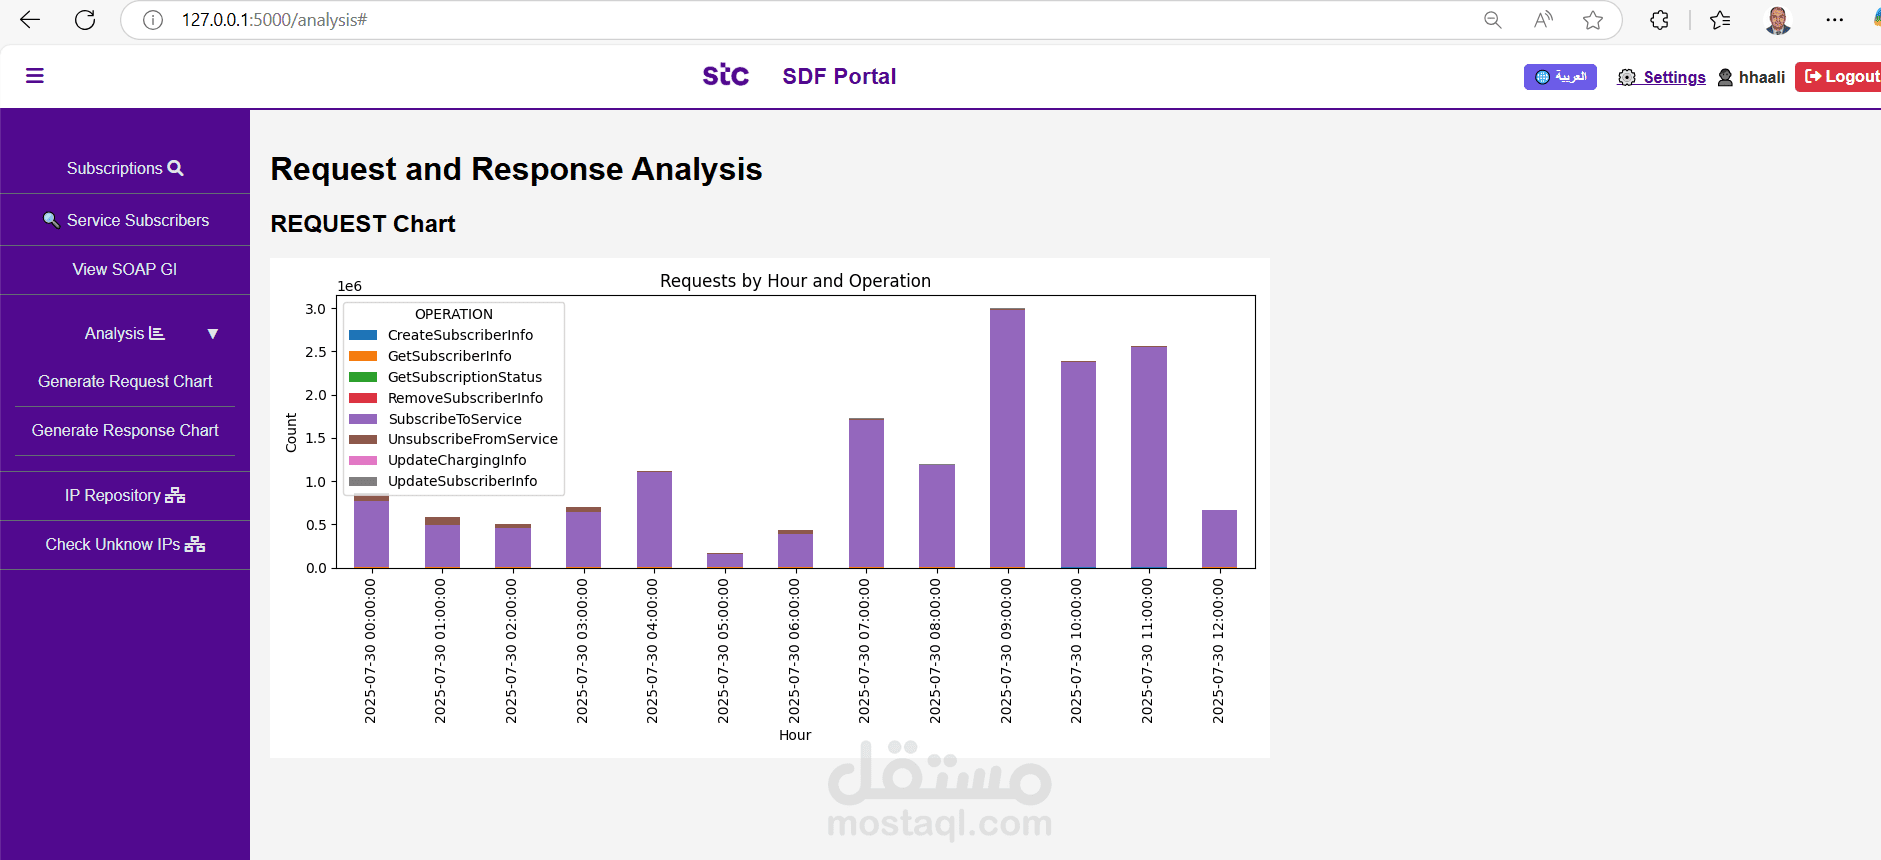Open browser settings and more menu
Image resolution: width=1881 pixels, height=860 pixels.
(1834, 20)
